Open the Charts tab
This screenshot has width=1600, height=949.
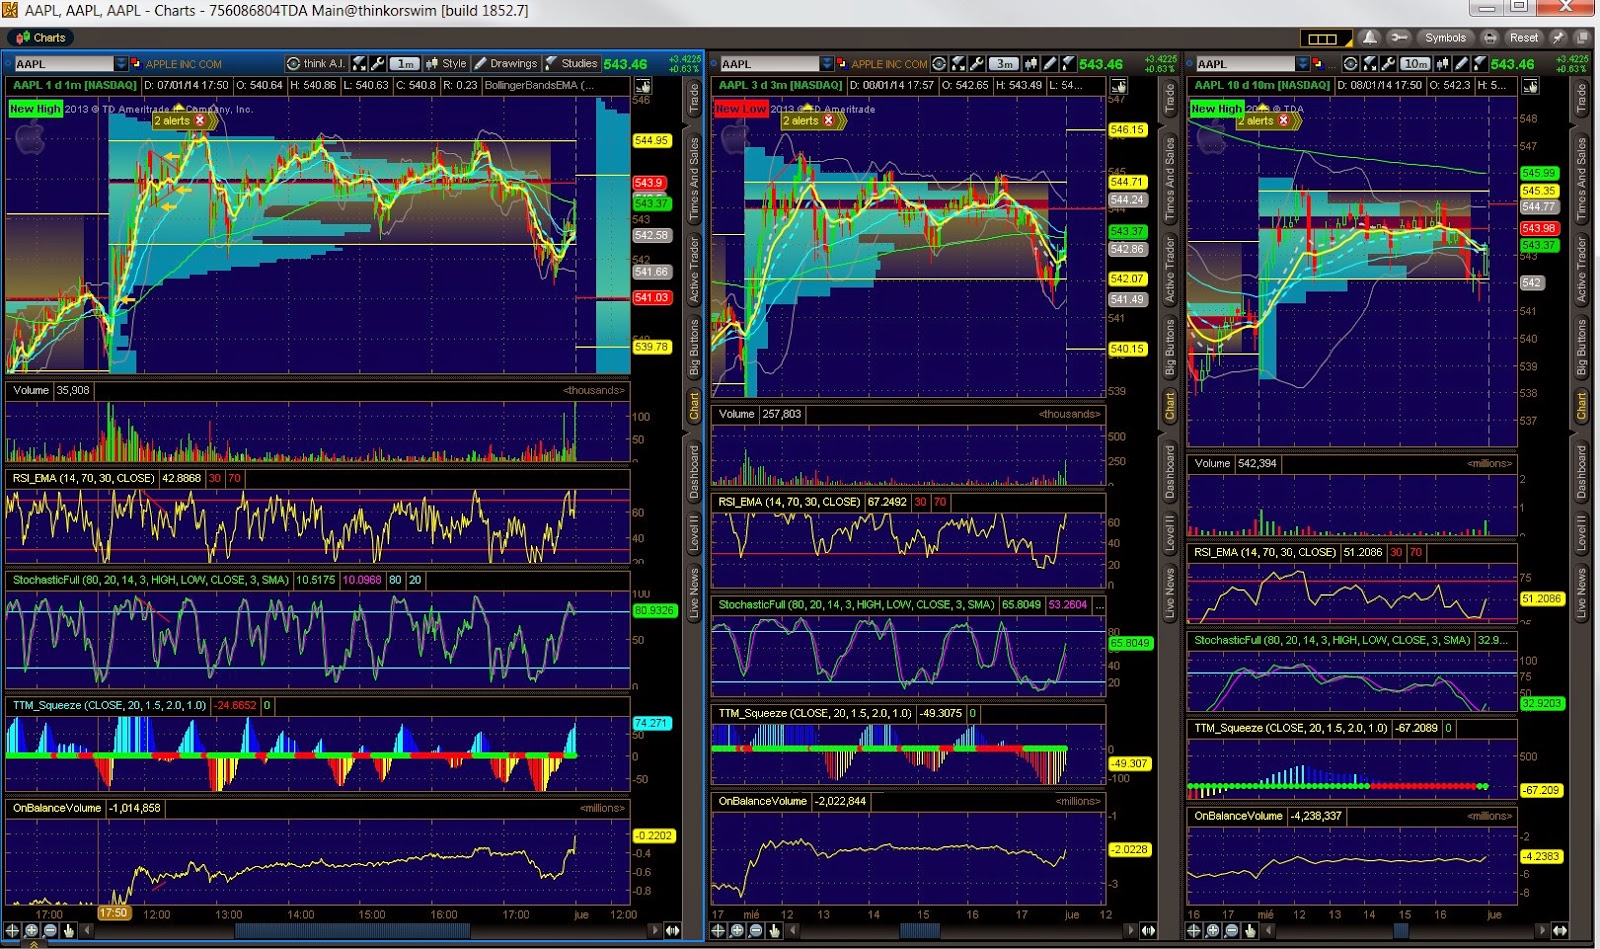[40, 38]
